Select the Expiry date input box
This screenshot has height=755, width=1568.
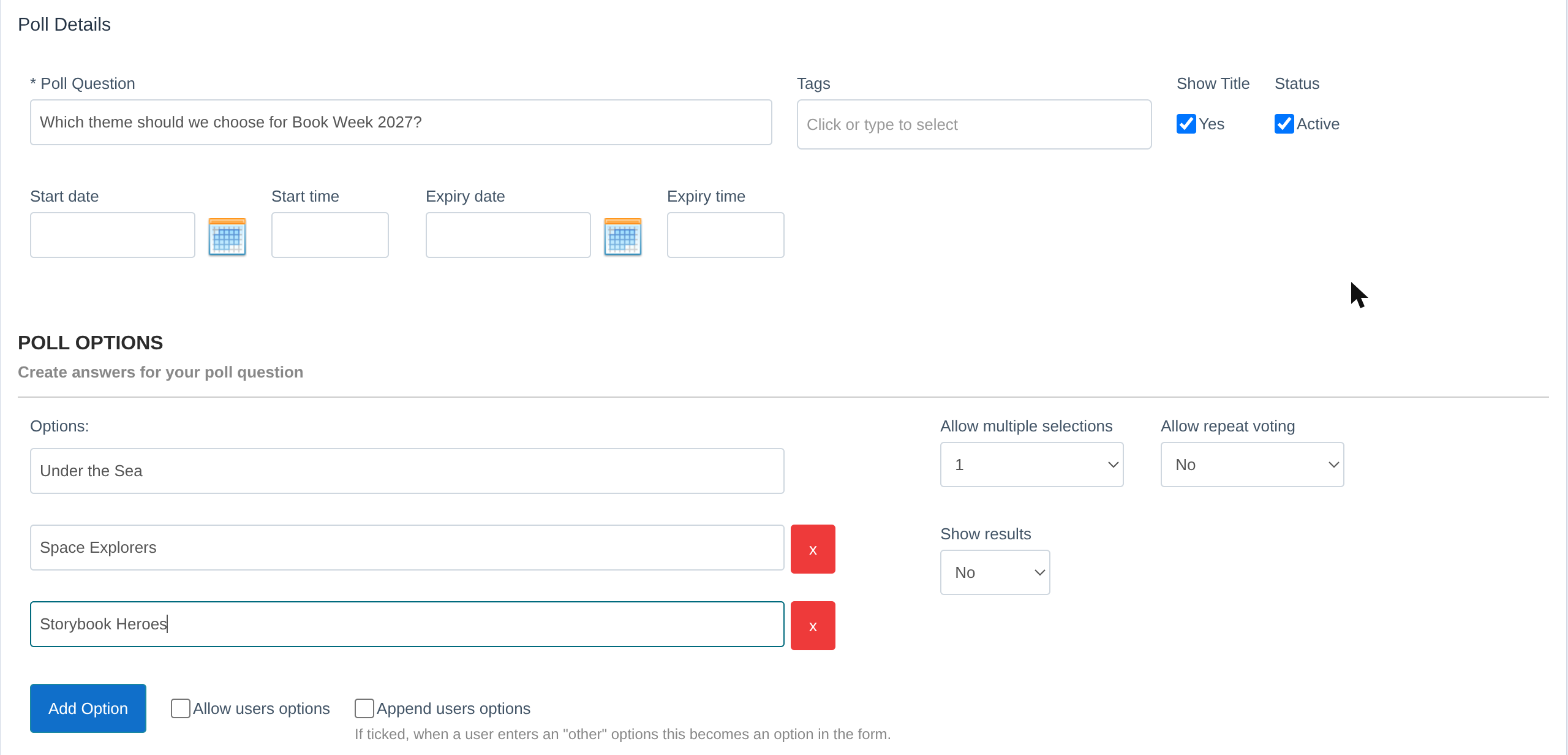tap(508, 235)
